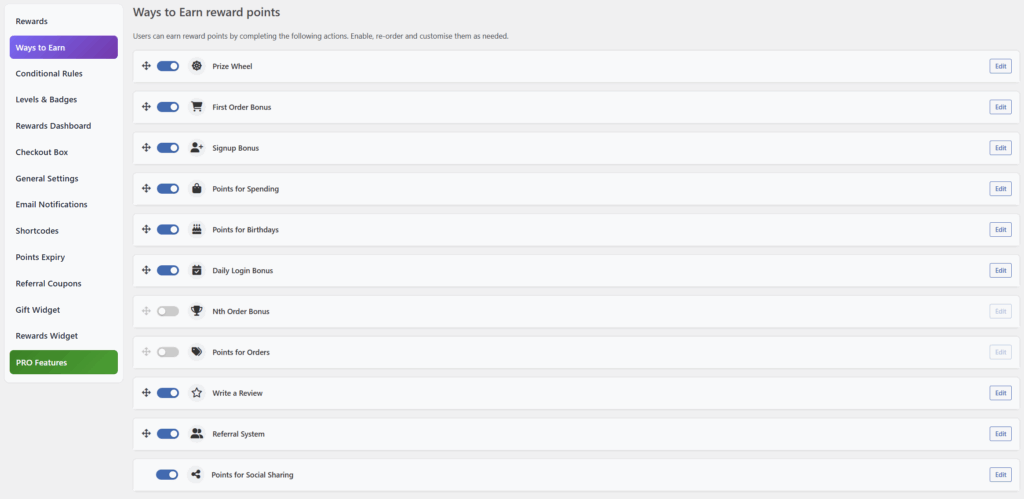The height and width of the screenshot is (499, 1024).
Task: Edit the Signup Bonus action
Action: tap(1000, 148)
